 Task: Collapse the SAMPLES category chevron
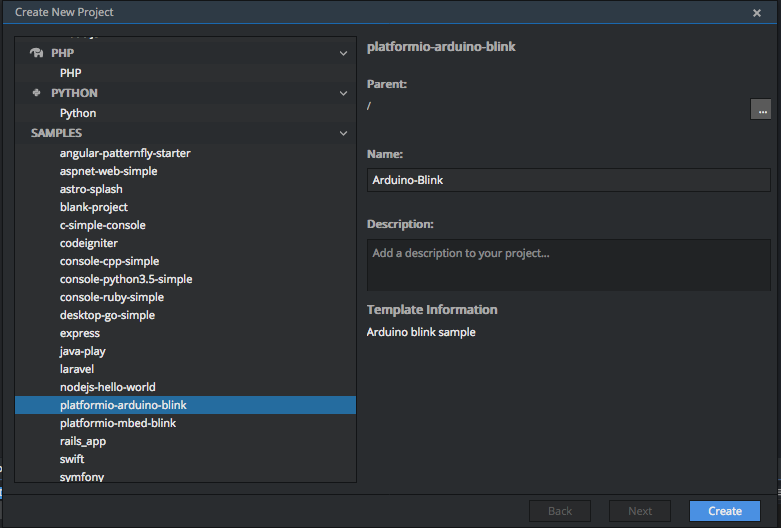point(343,133)
